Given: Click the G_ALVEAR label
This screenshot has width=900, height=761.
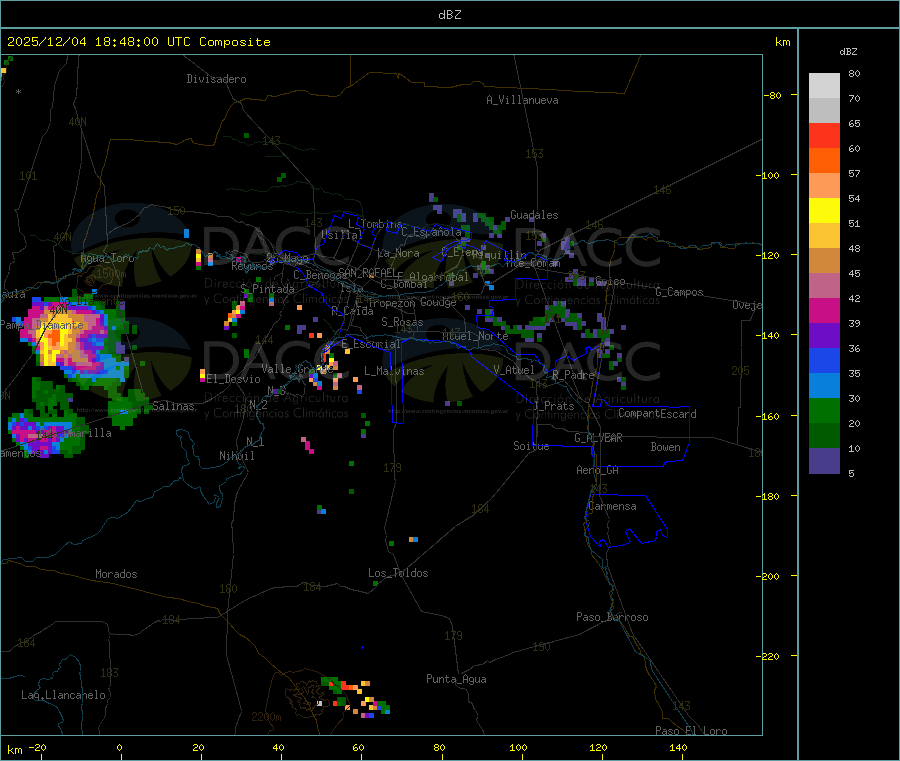Looking at the screenshot, I should [x=598, y=438].
